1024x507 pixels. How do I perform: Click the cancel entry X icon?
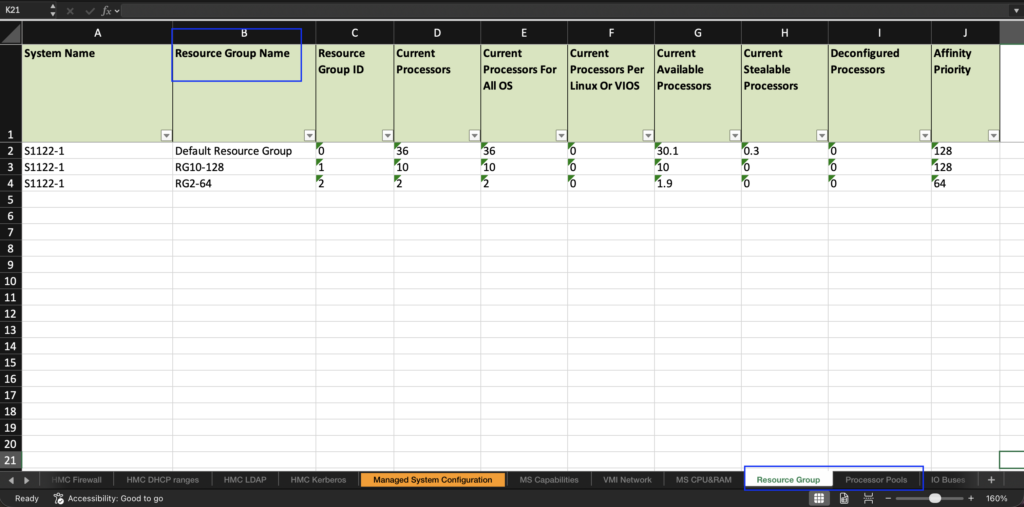[70, 10]
